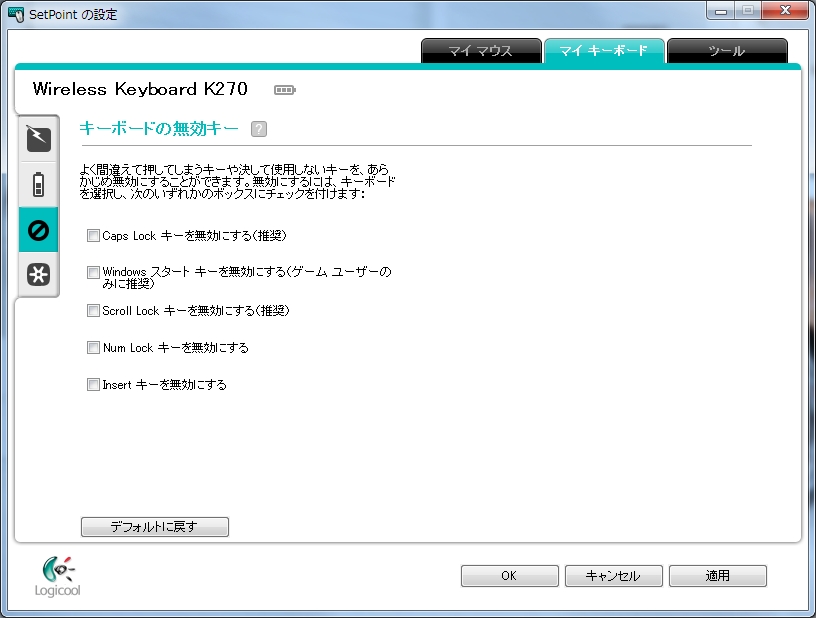Click the Wireless Keyboard K270 title

click(140, 89)
